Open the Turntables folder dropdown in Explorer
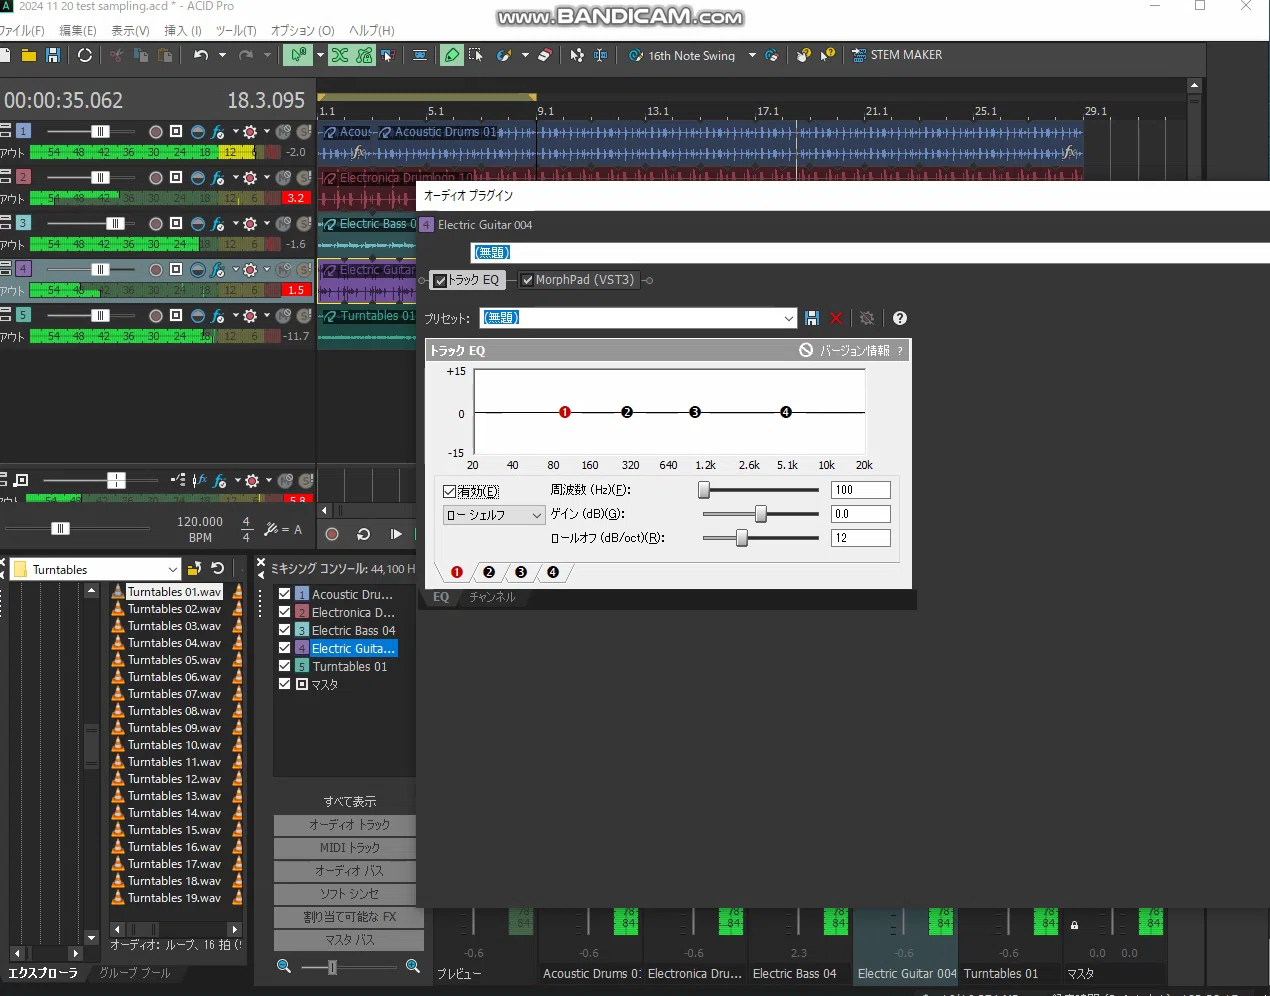 [x=172, y=570]
